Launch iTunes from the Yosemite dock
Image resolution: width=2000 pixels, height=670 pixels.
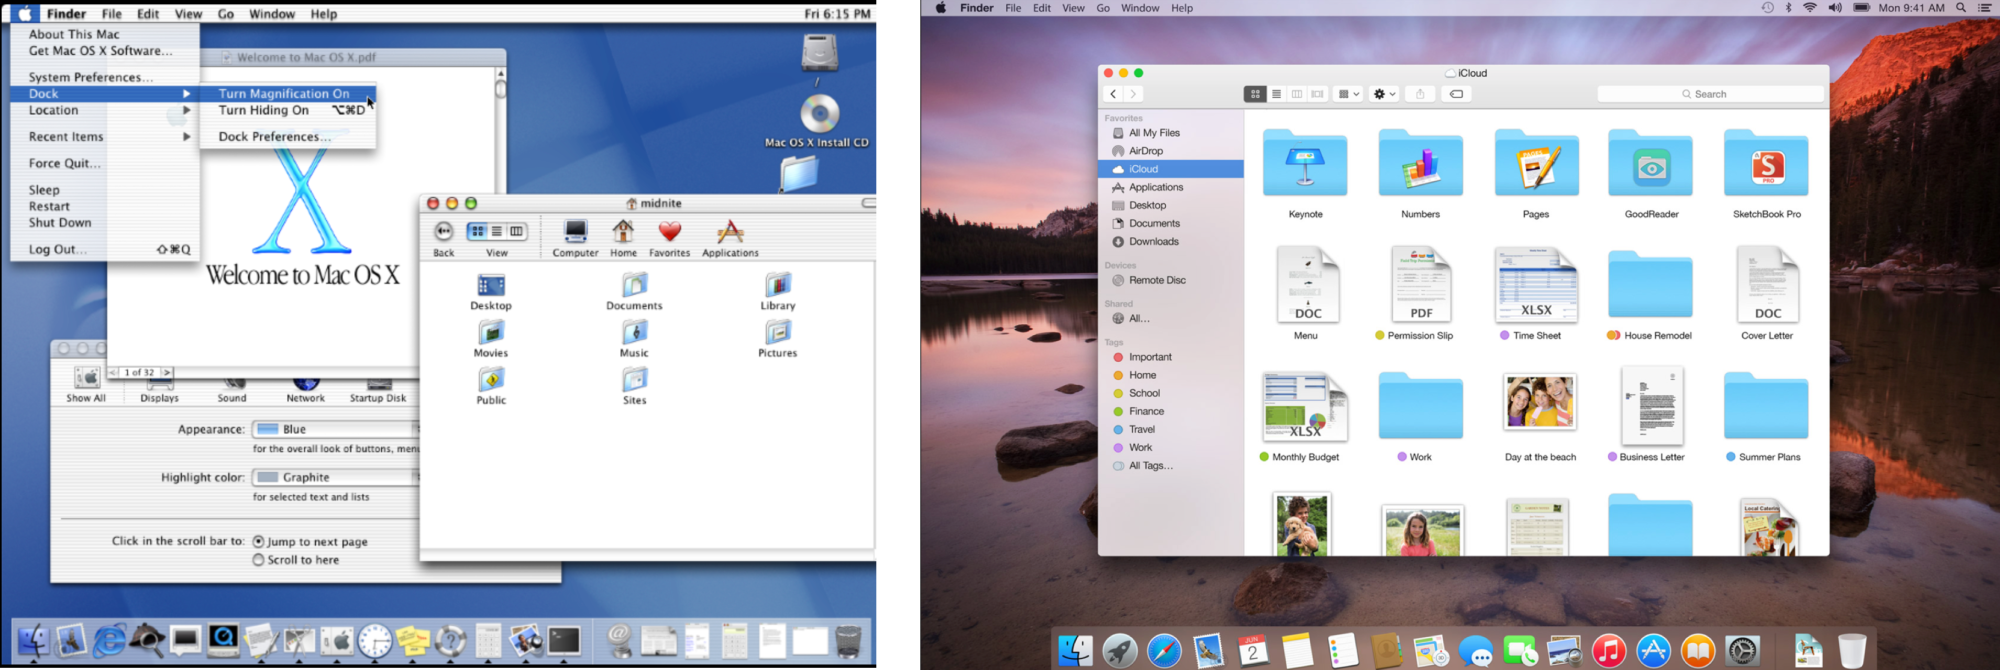pos(1608,651)
